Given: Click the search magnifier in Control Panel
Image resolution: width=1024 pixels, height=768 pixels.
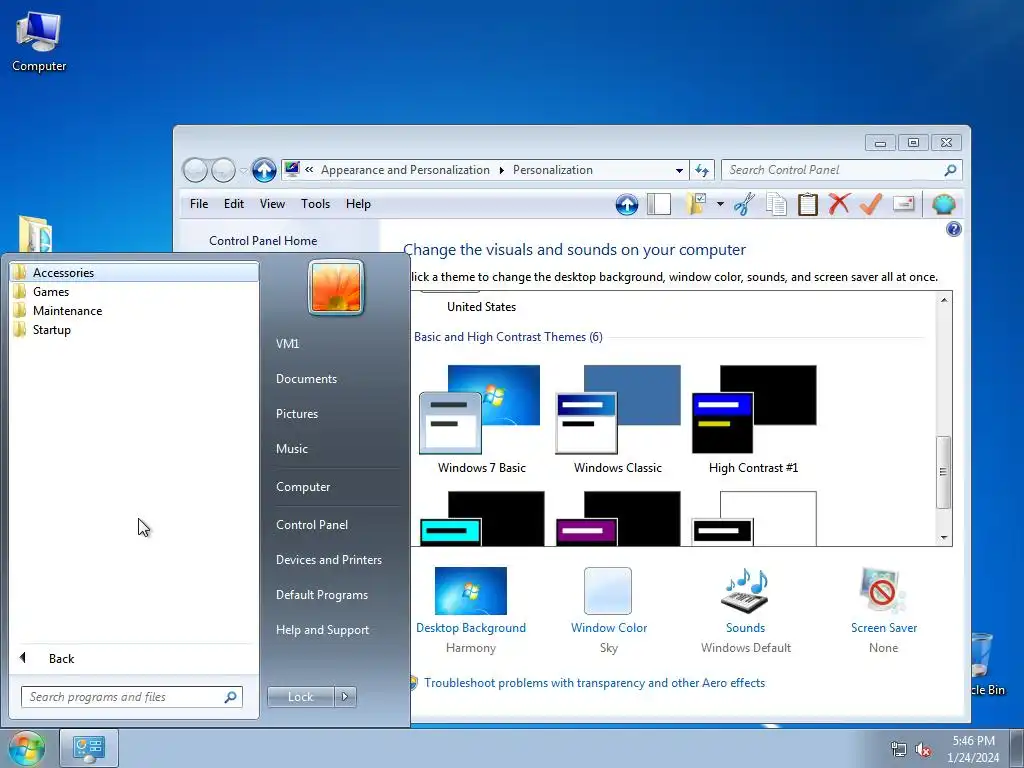Looking at the screenshot, I should 950,170.
